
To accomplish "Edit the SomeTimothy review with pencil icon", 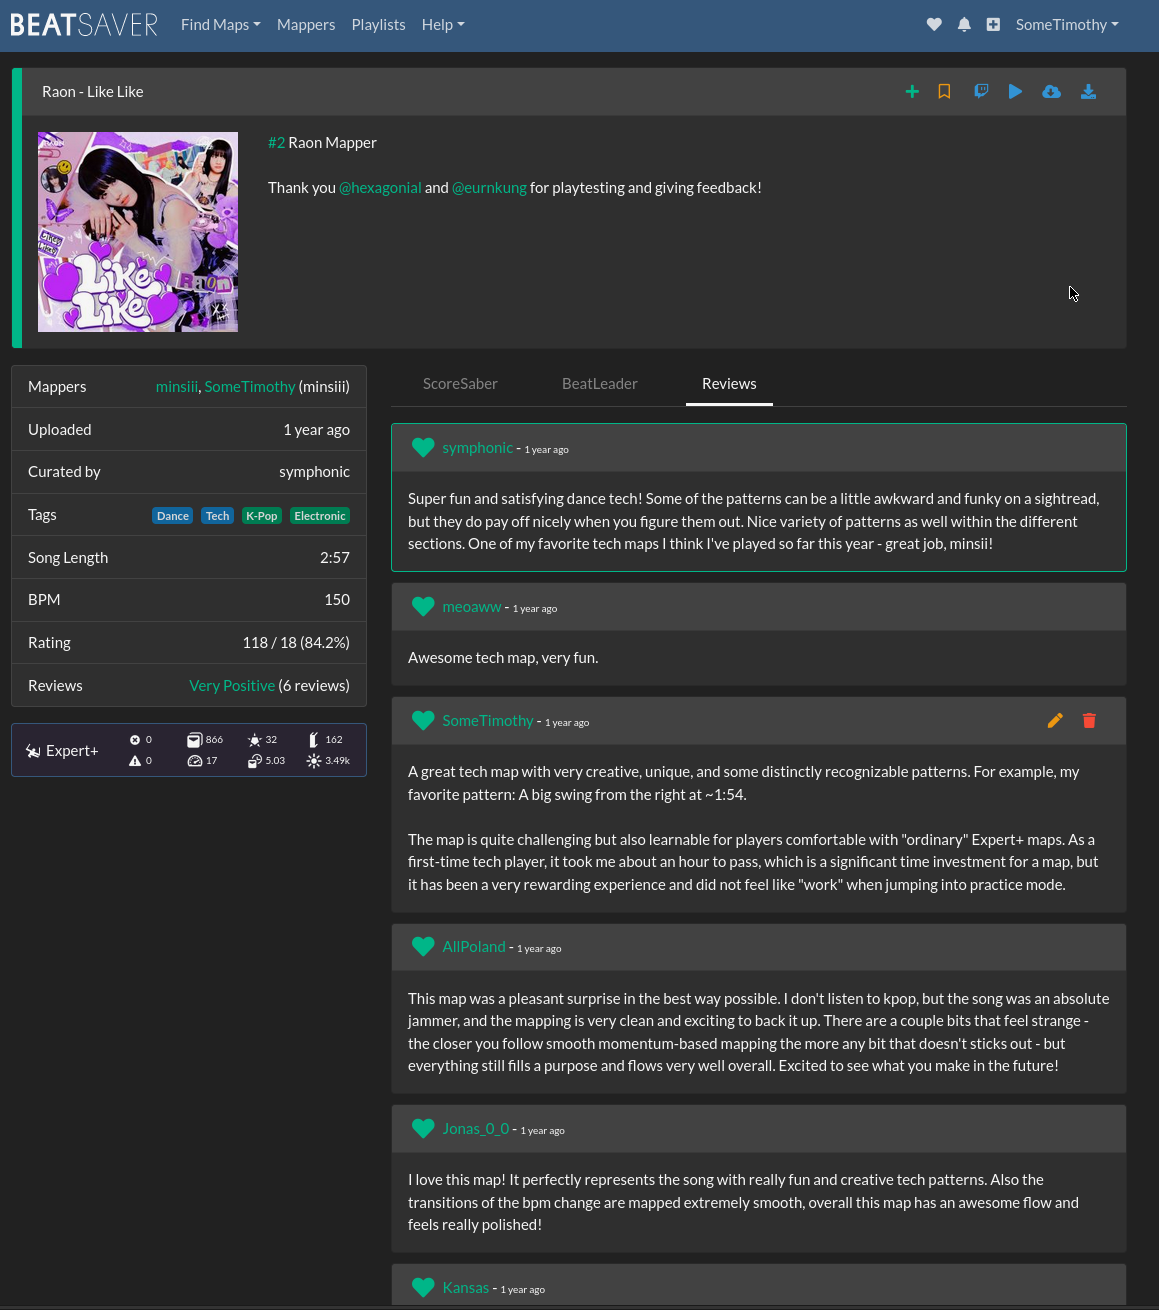I will [1055, 721].
